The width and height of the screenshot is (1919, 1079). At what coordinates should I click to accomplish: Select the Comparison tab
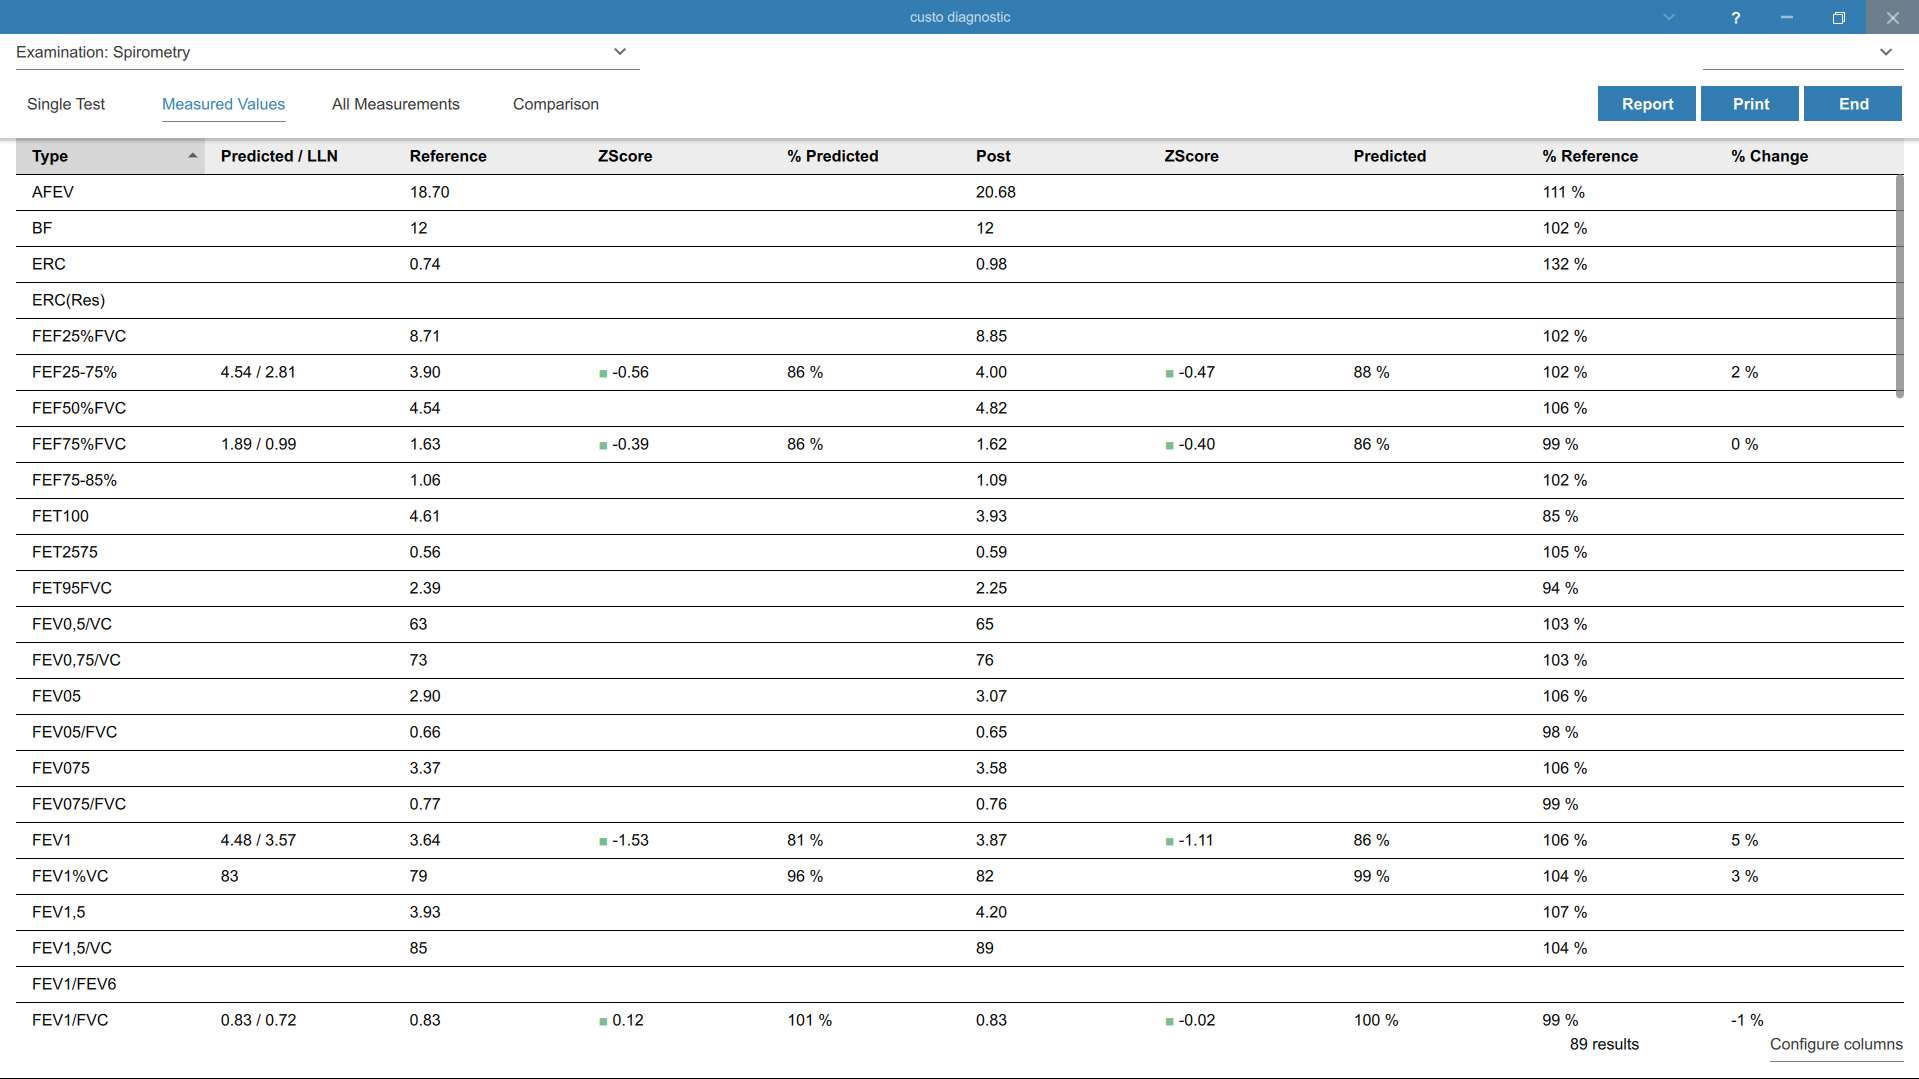(556, 104)
